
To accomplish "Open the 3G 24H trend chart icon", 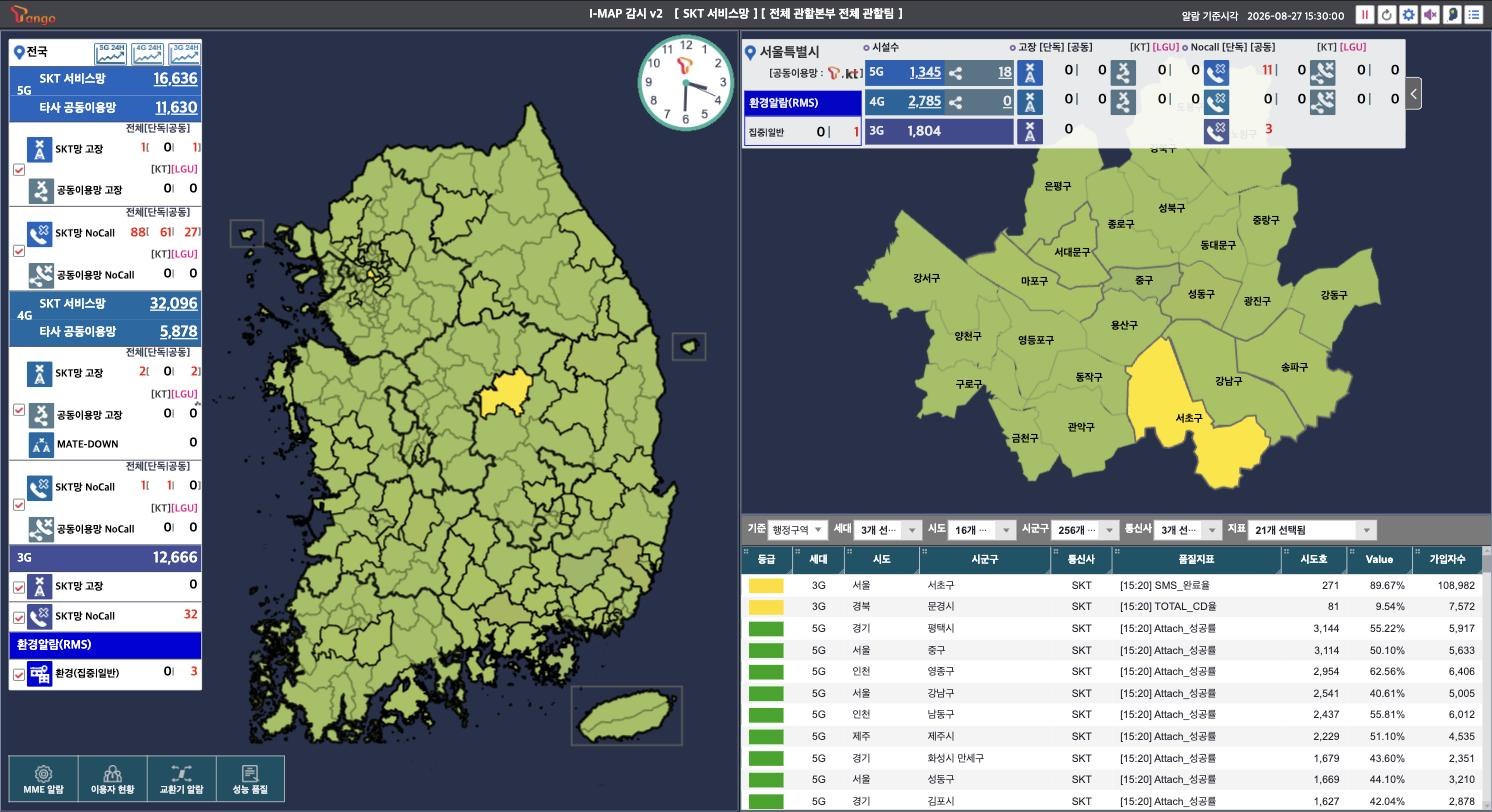I will pyautogui.click(x=184, y=53).
